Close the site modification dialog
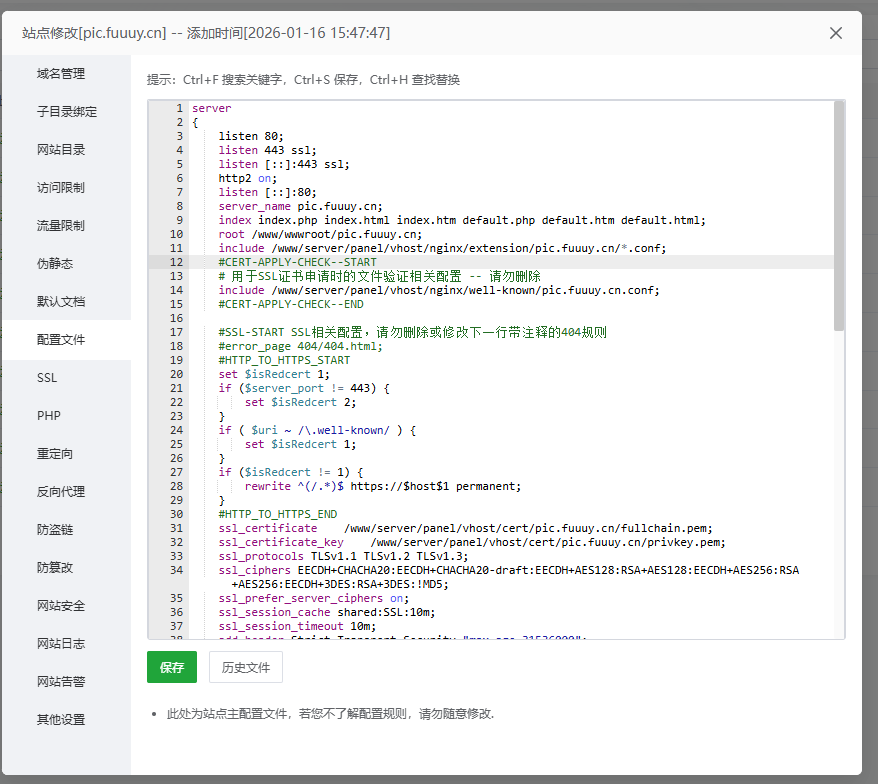 835,33
